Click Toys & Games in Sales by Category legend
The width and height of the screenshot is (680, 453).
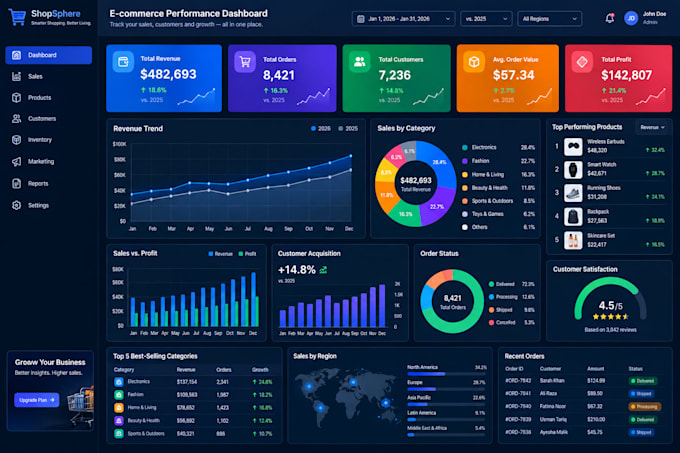point(483,214)
